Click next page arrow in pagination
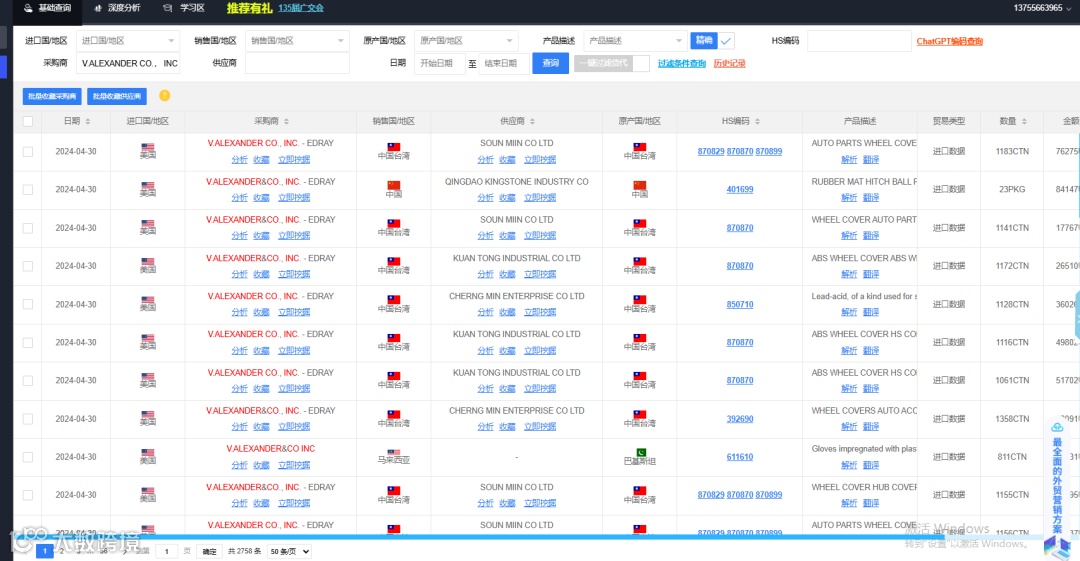Viewport: 1080px width, 561px height. [x=125, y=551]
